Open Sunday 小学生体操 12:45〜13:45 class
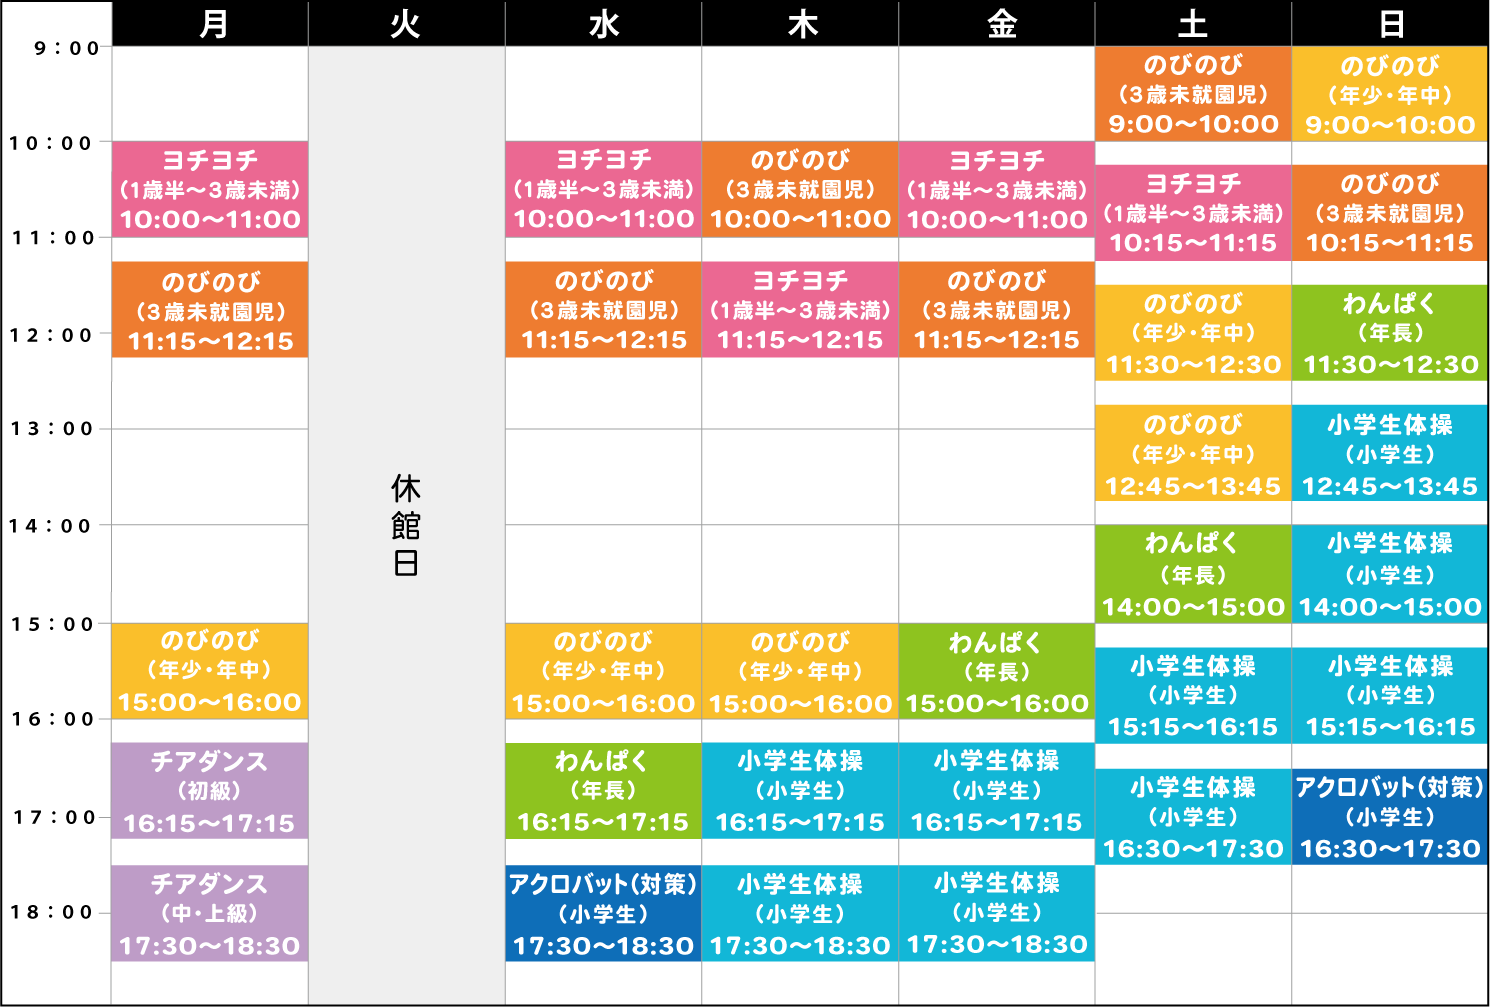This screenshot has height=1007, width=1490. click(x=1390, y=453)
